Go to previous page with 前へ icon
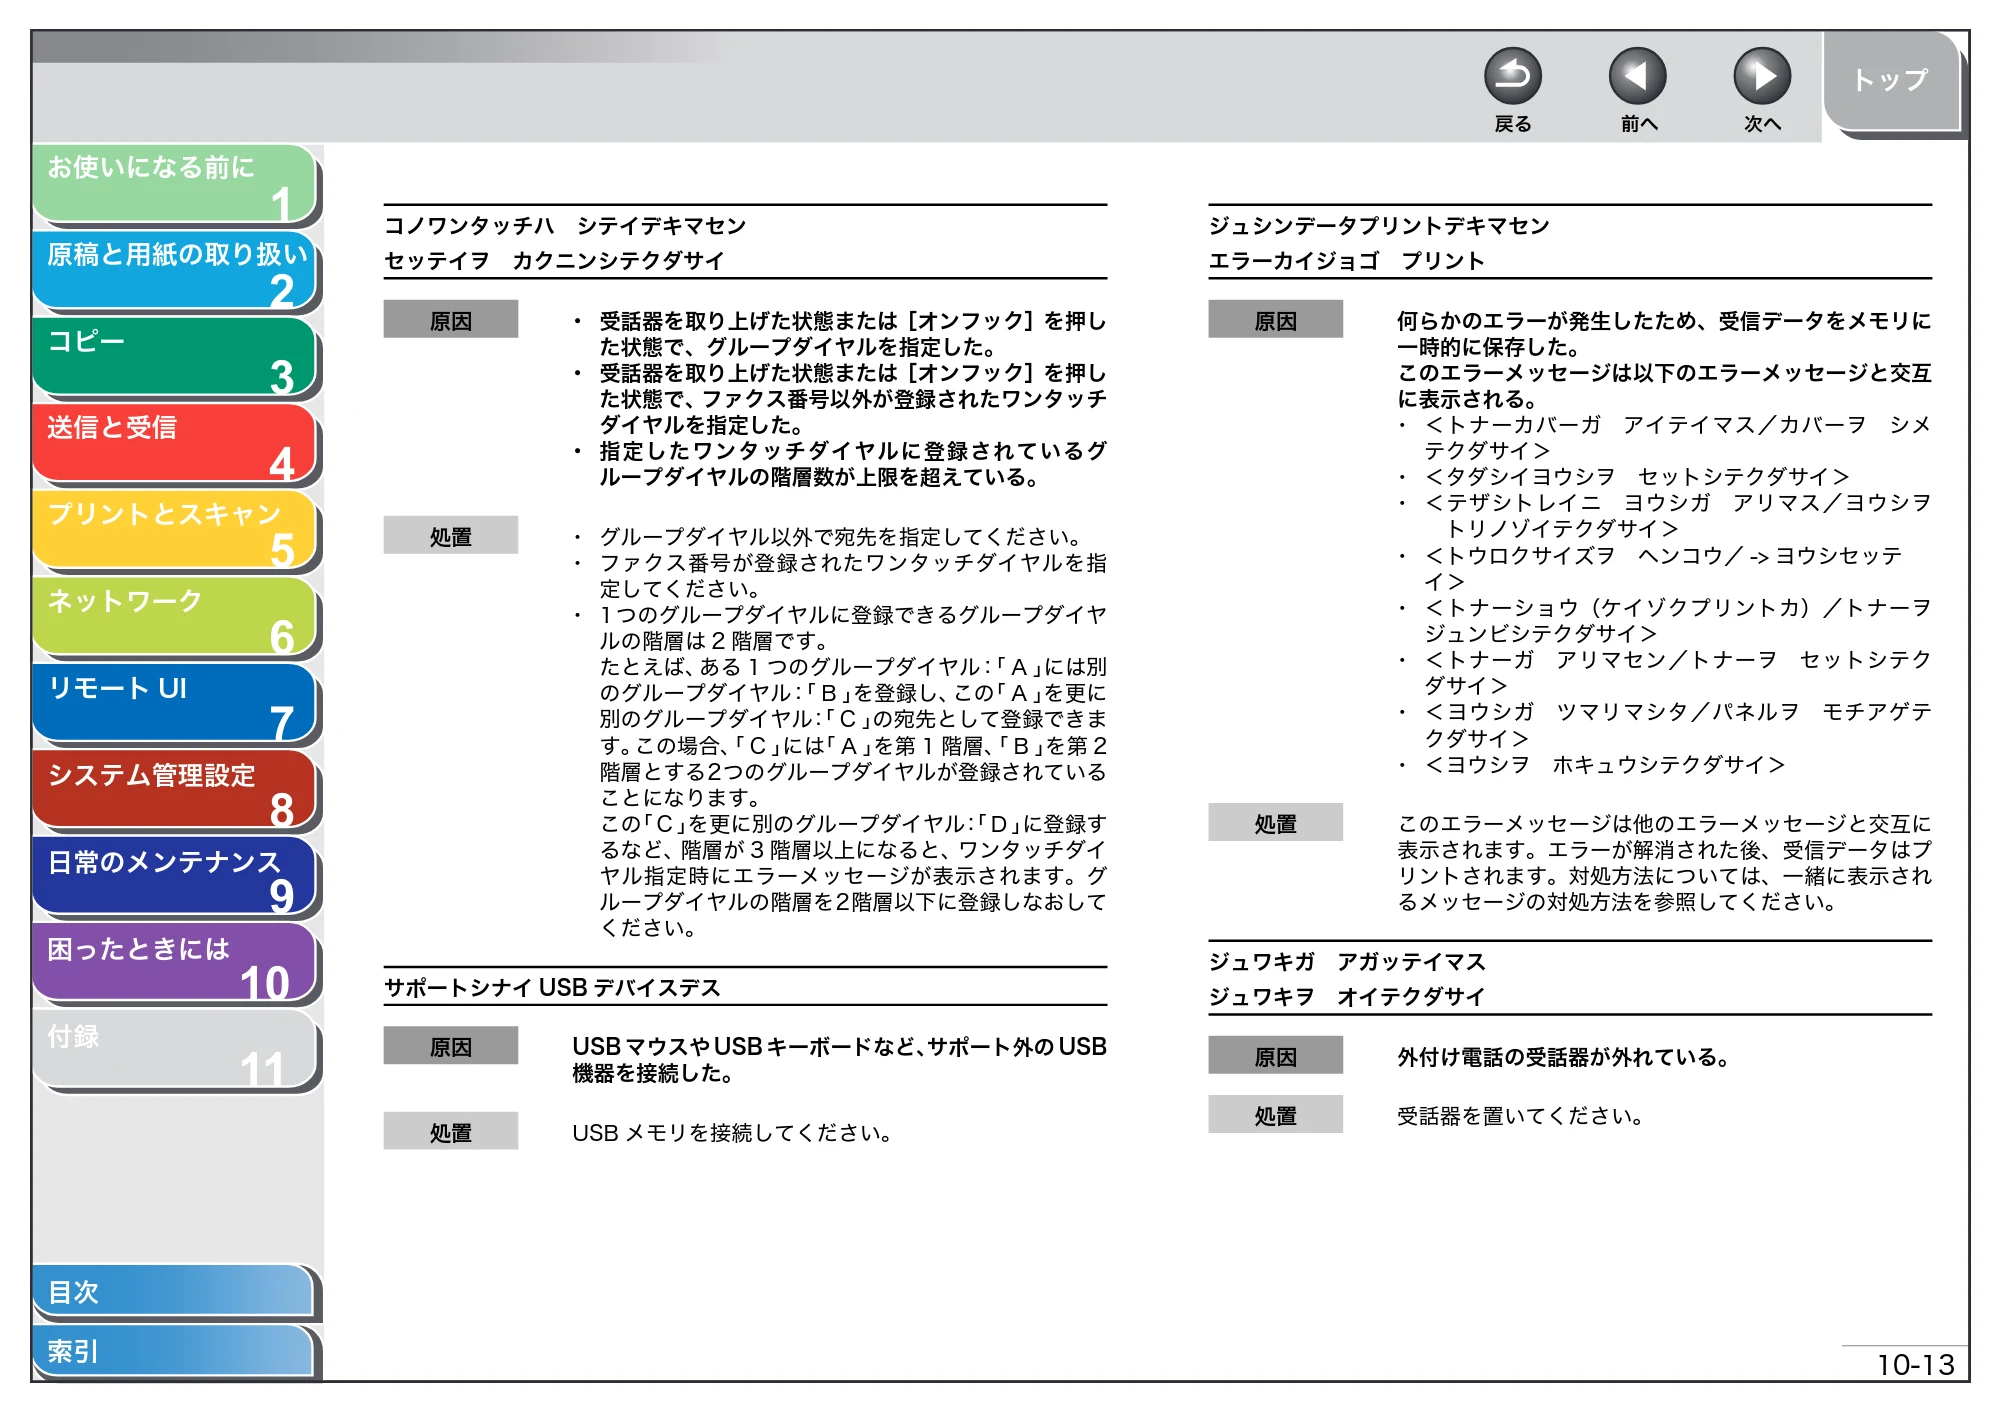Screen dimensions: 2000x1414 coord(1637,76)
